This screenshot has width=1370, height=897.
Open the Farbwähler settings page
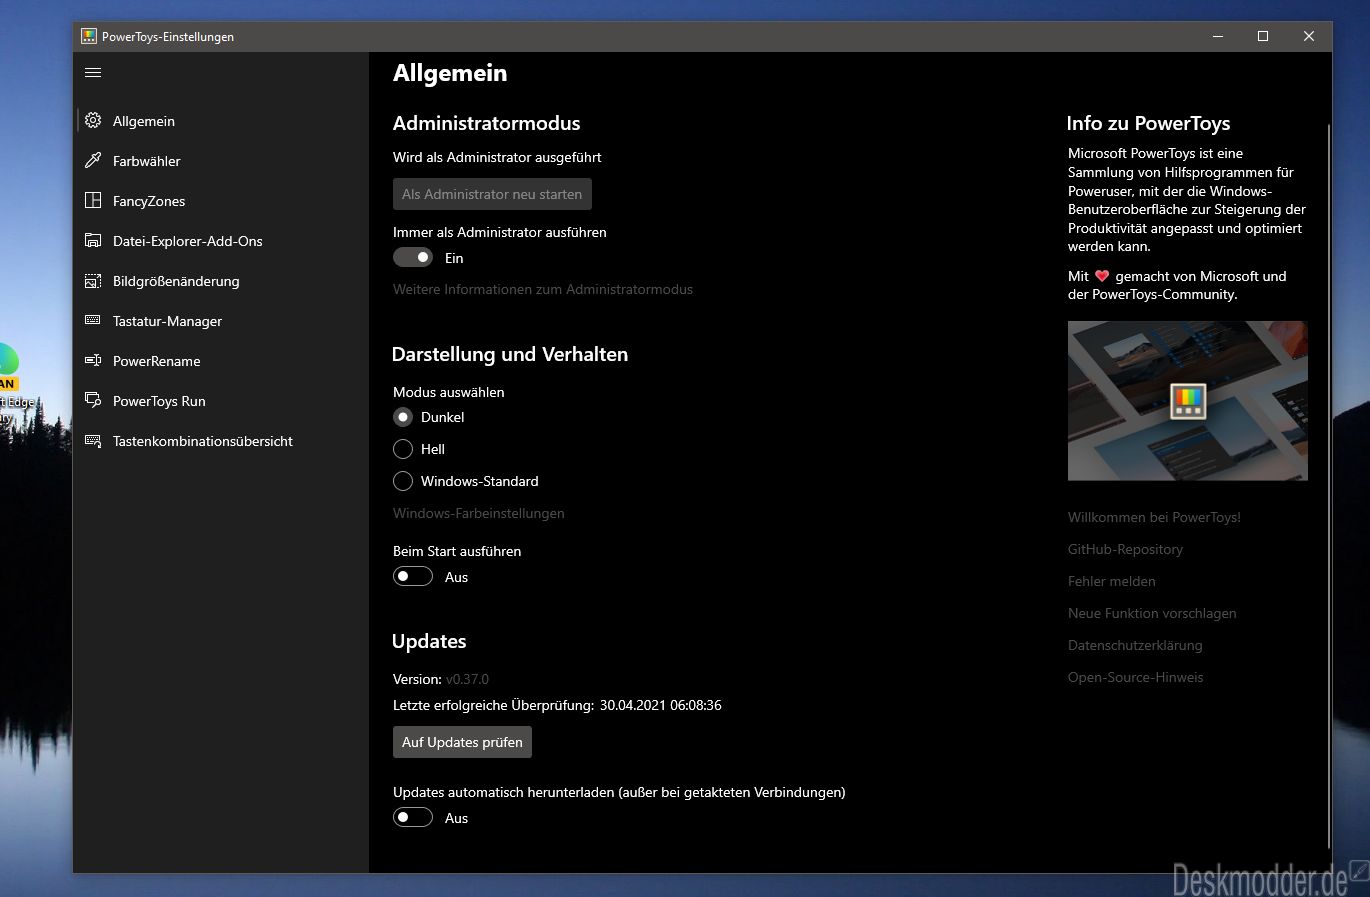click(223, 161)
